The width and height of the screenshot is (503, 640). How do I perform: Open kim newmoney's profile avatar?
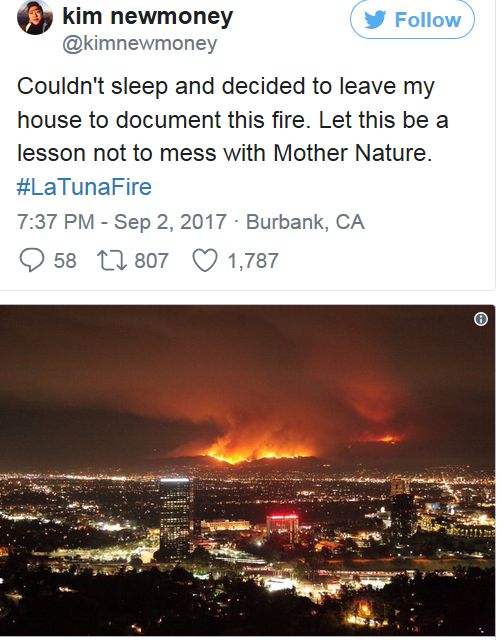tap(35, 18)
